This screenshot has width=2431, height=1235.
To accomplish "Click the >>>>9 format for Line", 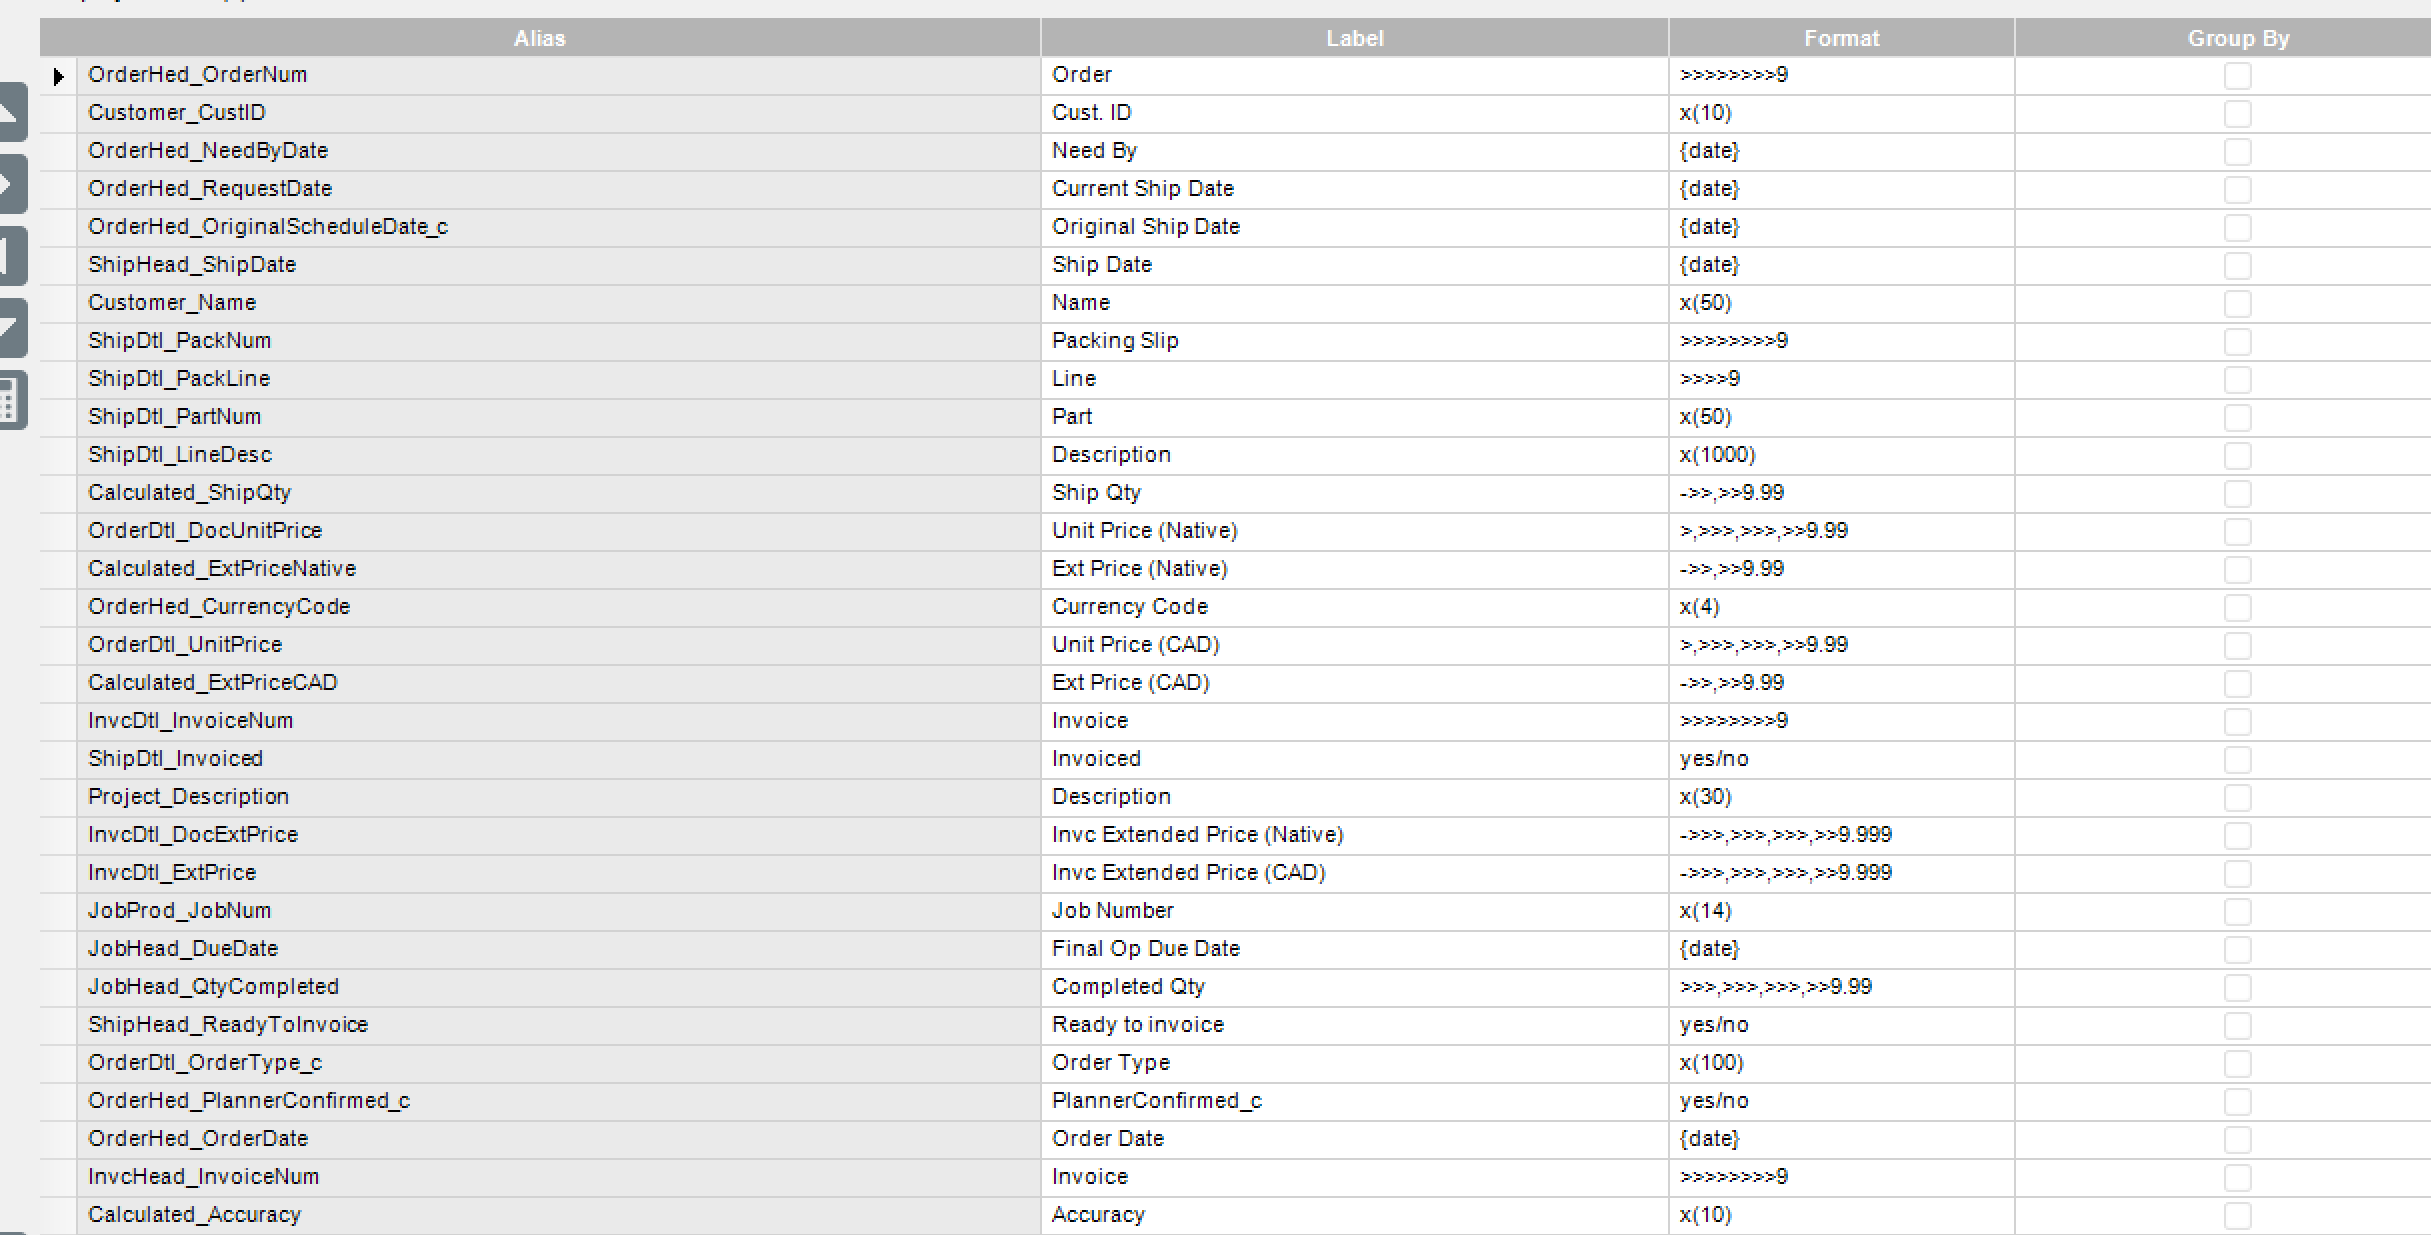I will 1842,379.
